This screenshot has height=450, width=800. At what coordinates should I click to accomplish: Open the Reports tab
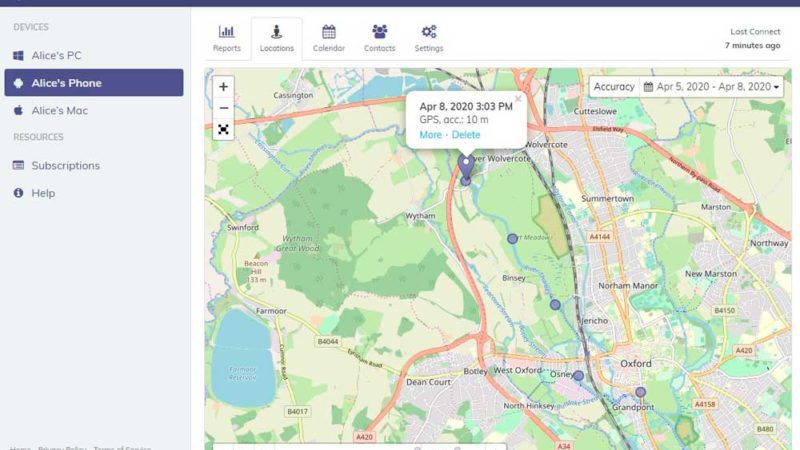click(x=227, y=39)
